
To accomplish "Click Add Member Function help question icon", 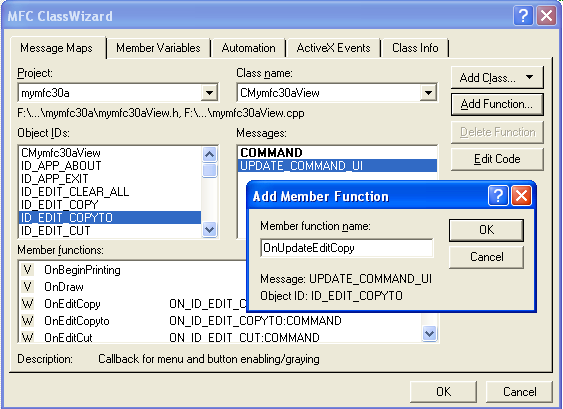I will click(498, 196).
